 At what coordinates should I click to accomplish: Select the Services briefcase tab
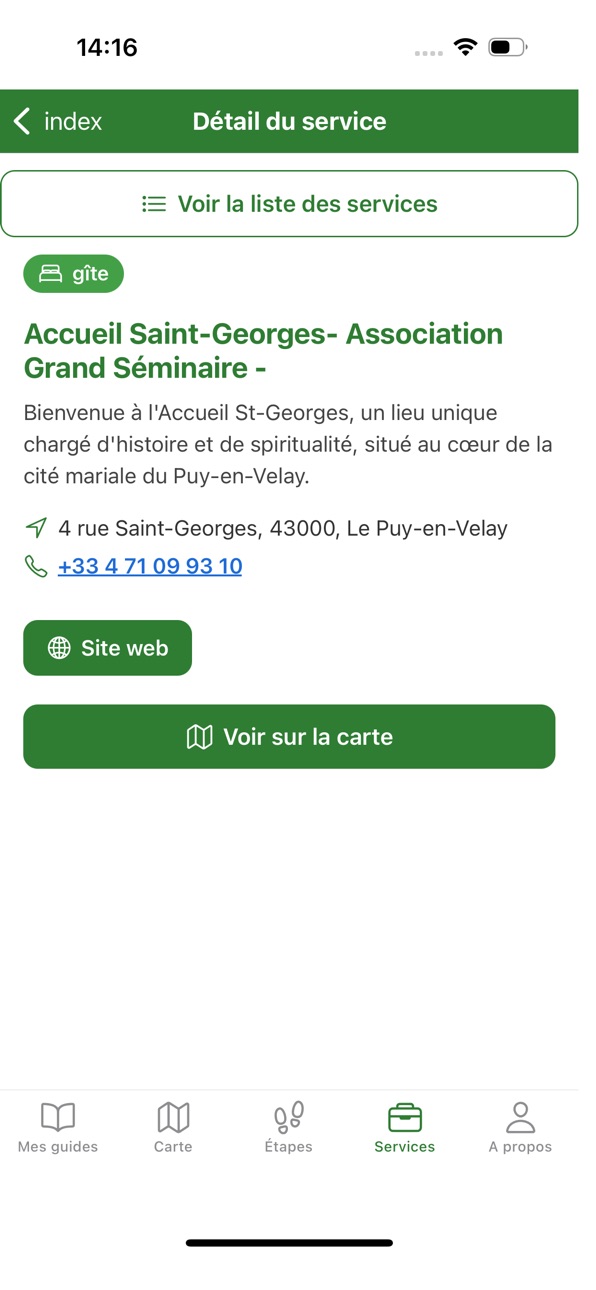[405, 1128]
